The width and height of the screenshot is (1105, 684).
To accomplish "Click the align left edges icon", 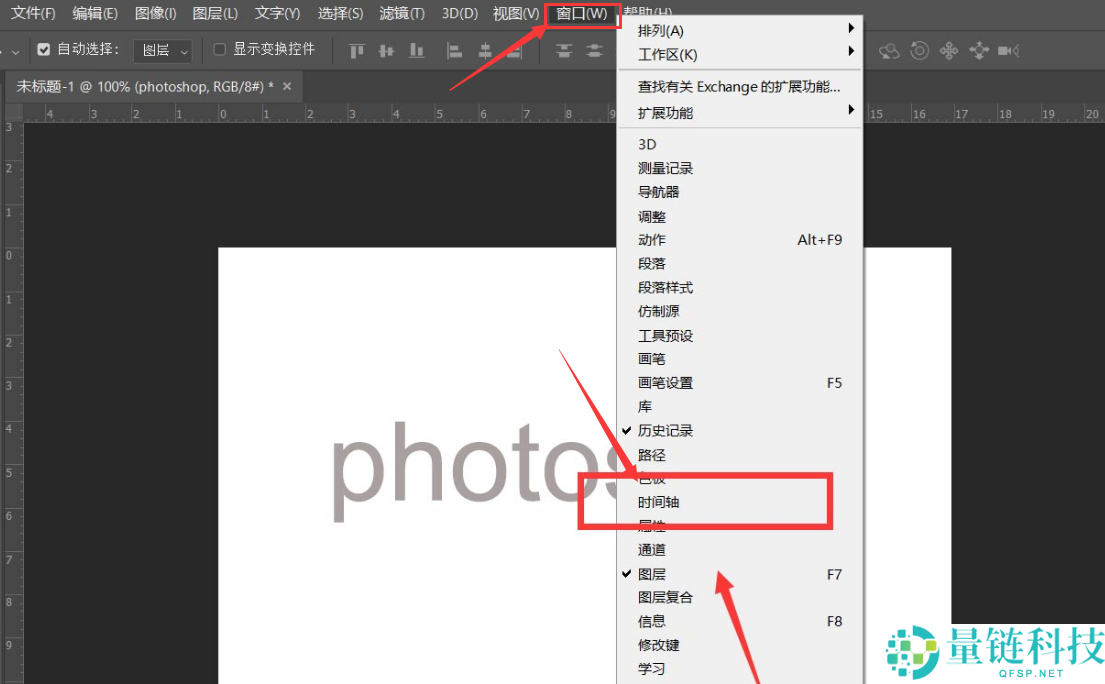I will tap(455, 50).
